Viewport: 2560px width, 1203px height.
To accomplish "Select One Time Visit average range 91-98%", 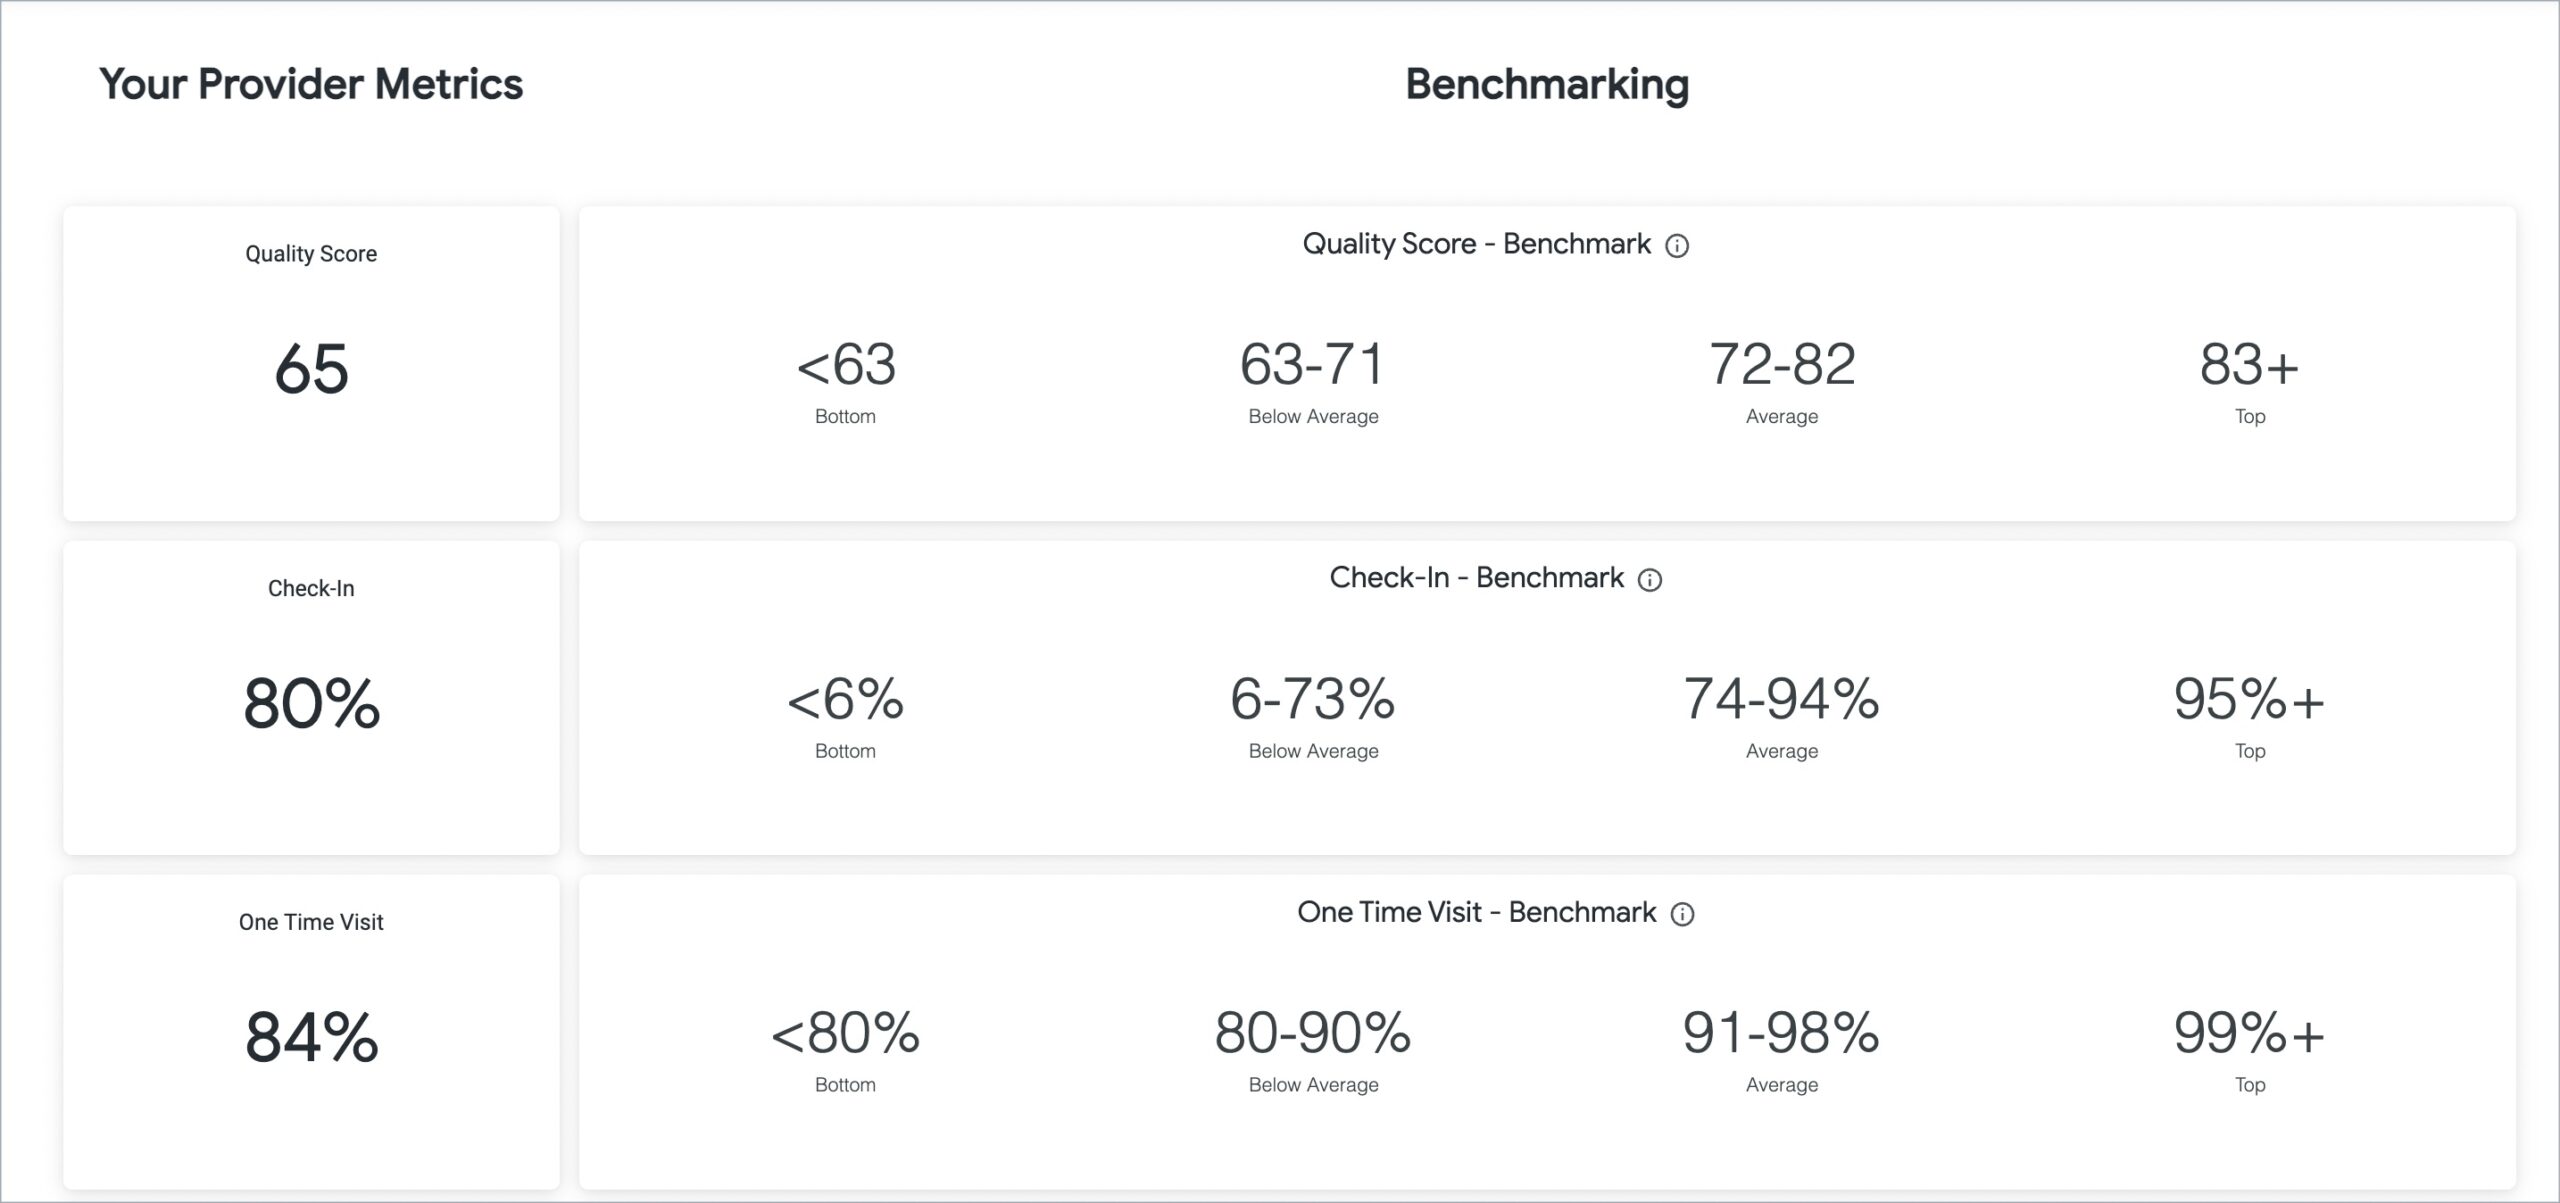I will coord(1782,1033).
